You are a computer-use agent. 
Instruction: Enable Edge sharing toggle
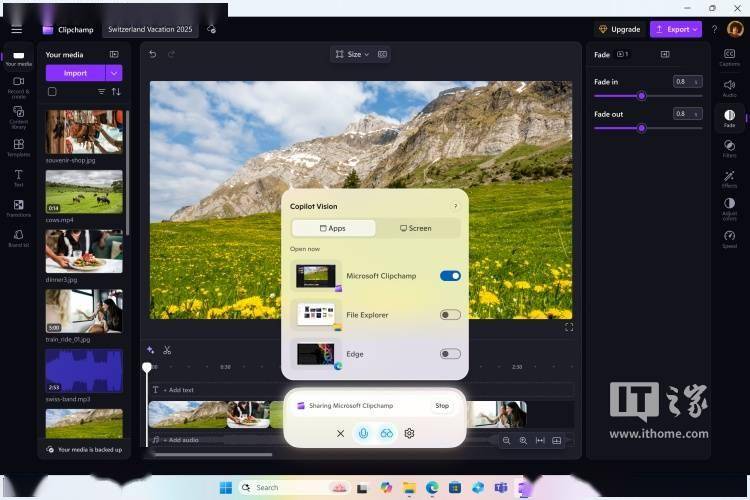[x=450, y=354]
